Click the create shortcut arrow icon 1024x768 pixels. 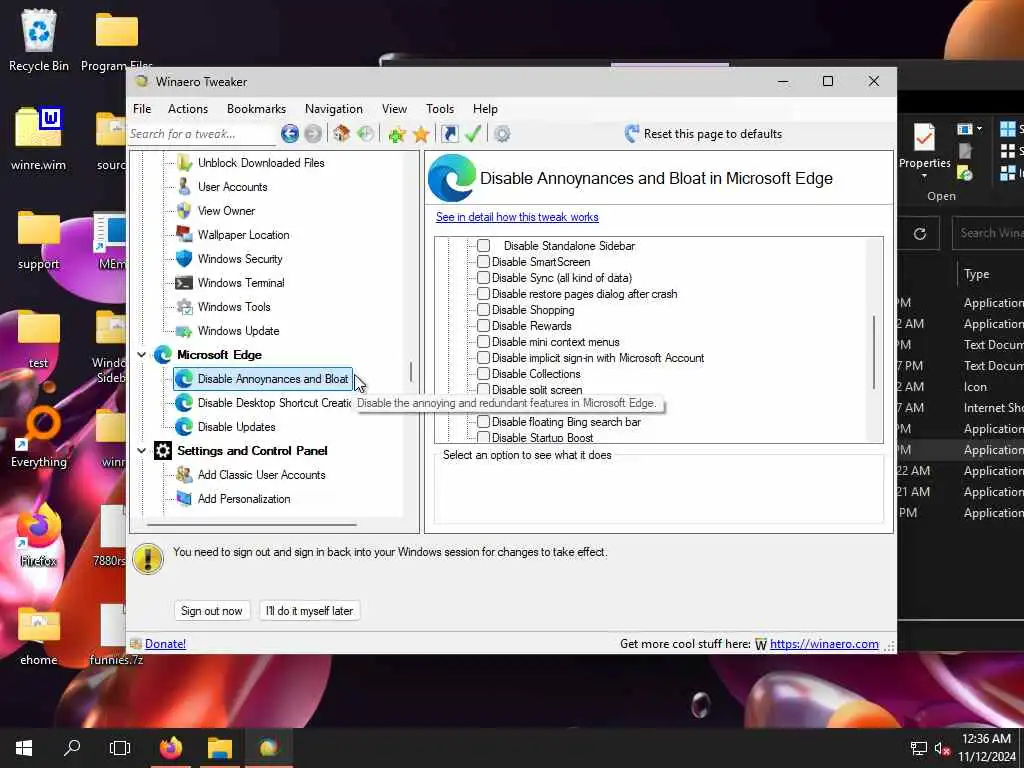coord(449,134)
